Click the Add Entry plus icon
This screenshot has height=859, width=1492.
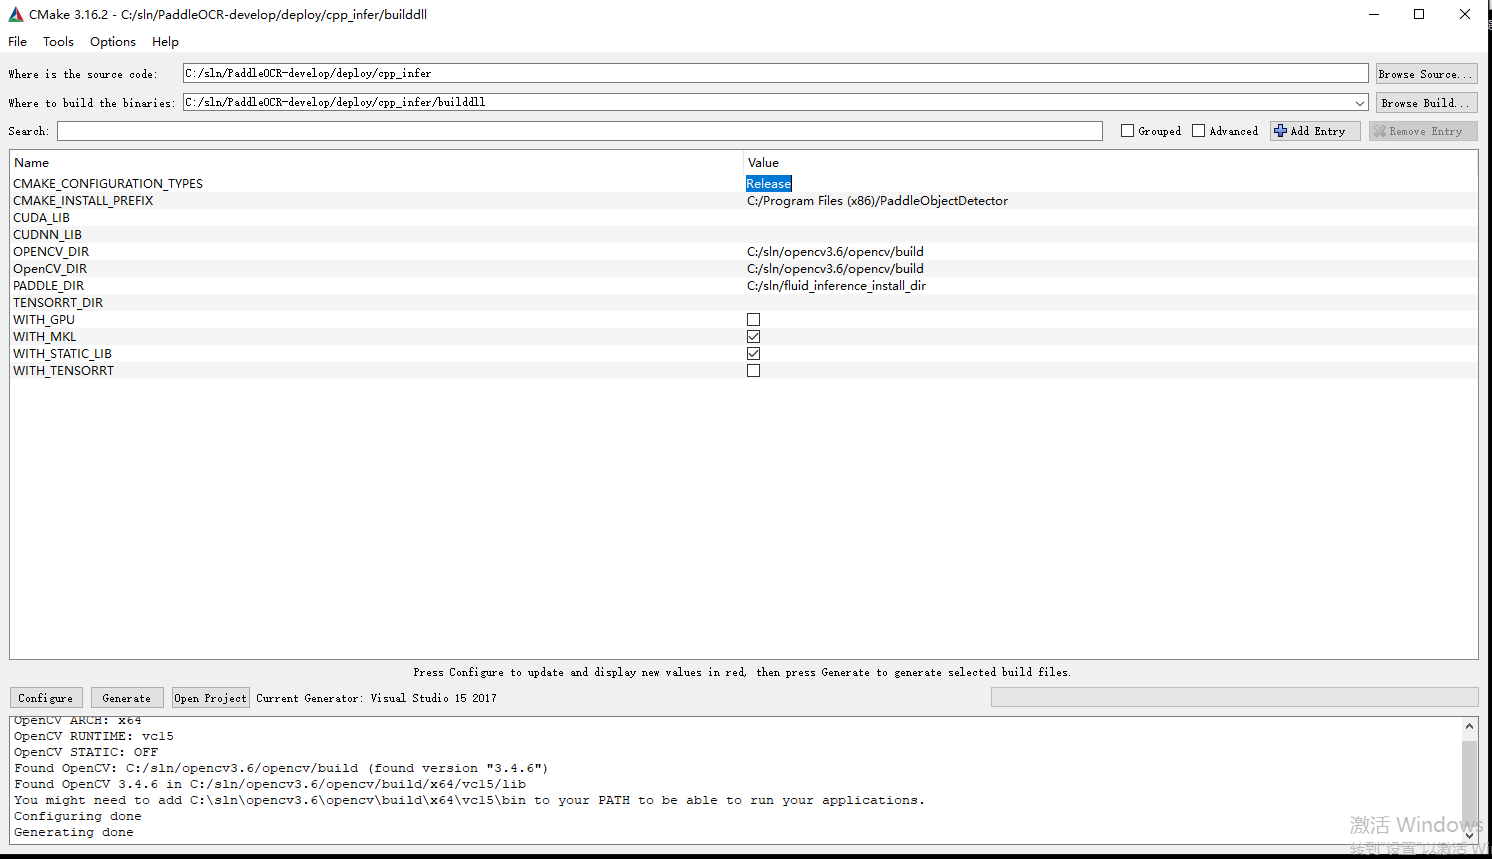pyautogui.click(x=1281, y=130)
